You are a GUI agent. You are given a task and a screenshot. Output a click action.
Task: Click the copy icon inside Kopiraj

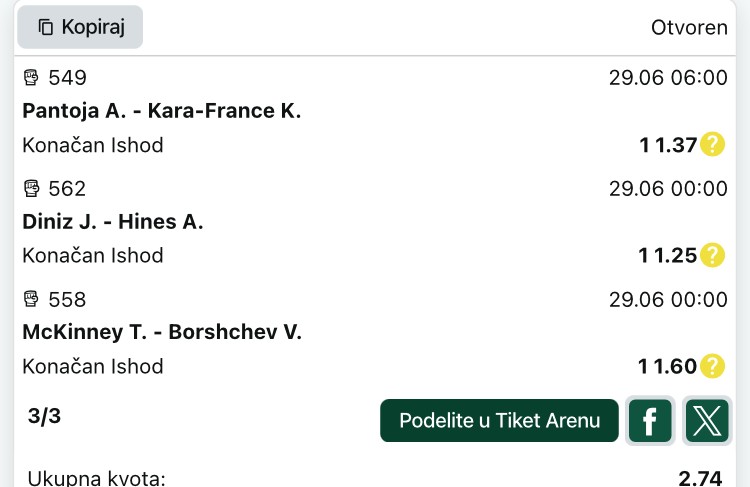[45, 27]
